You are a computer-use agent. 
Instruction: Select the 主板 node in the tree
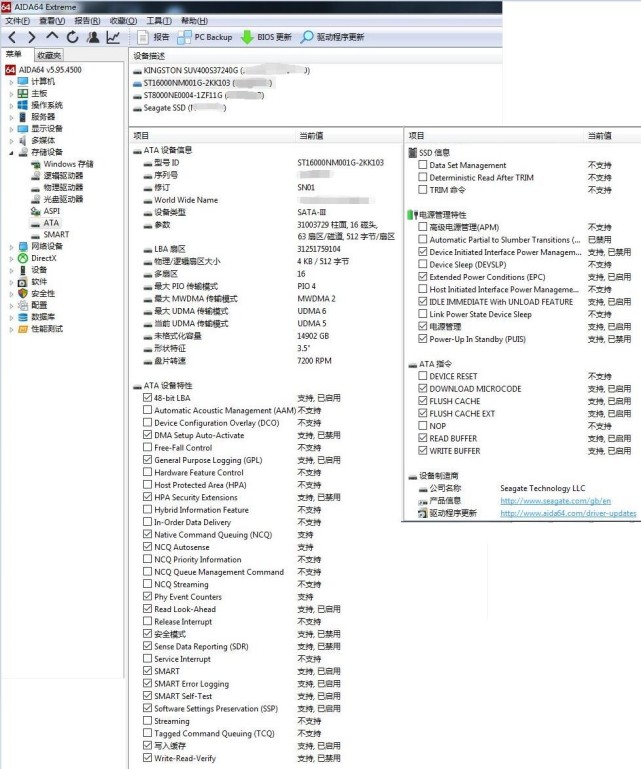tap(32, 93)
